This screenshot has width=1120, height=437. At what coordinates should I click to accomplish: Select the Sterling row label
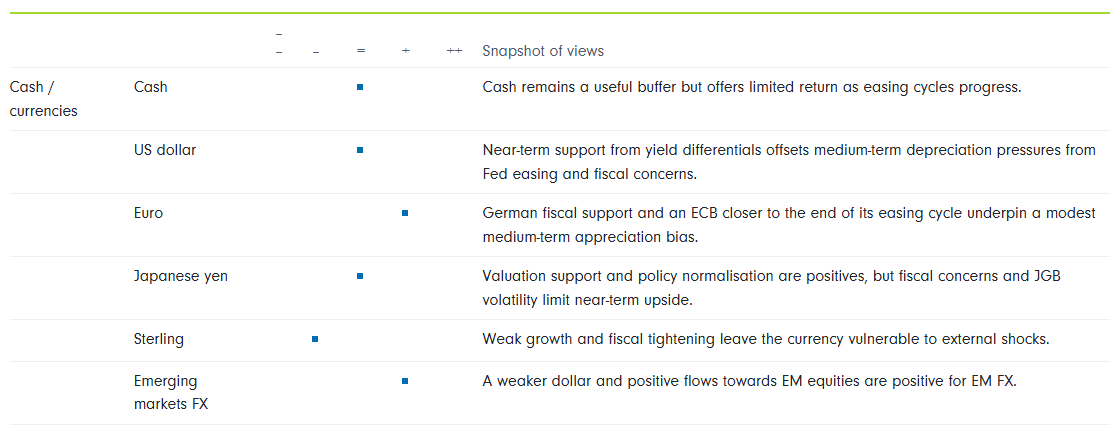pyautogui.click(x=159, y=339)
